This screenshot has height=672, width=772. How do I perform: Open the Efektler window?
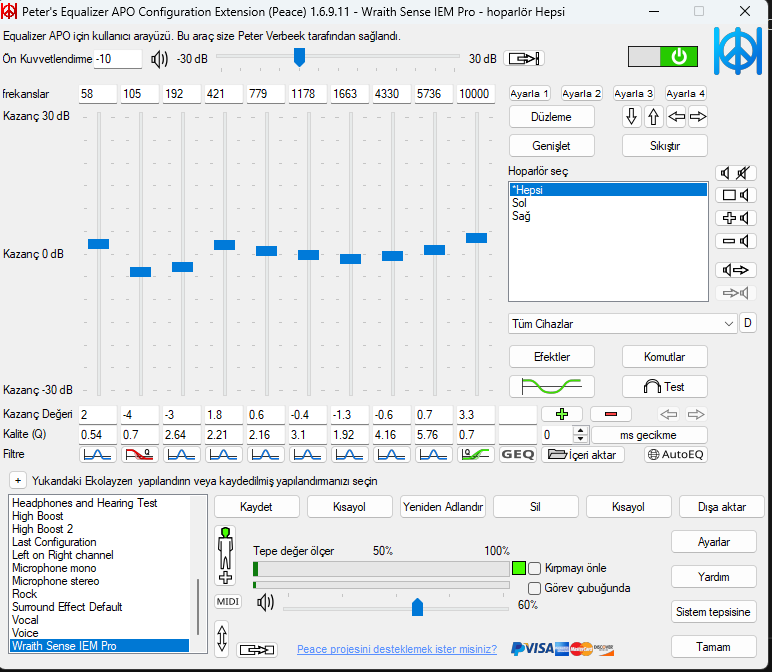551,357
